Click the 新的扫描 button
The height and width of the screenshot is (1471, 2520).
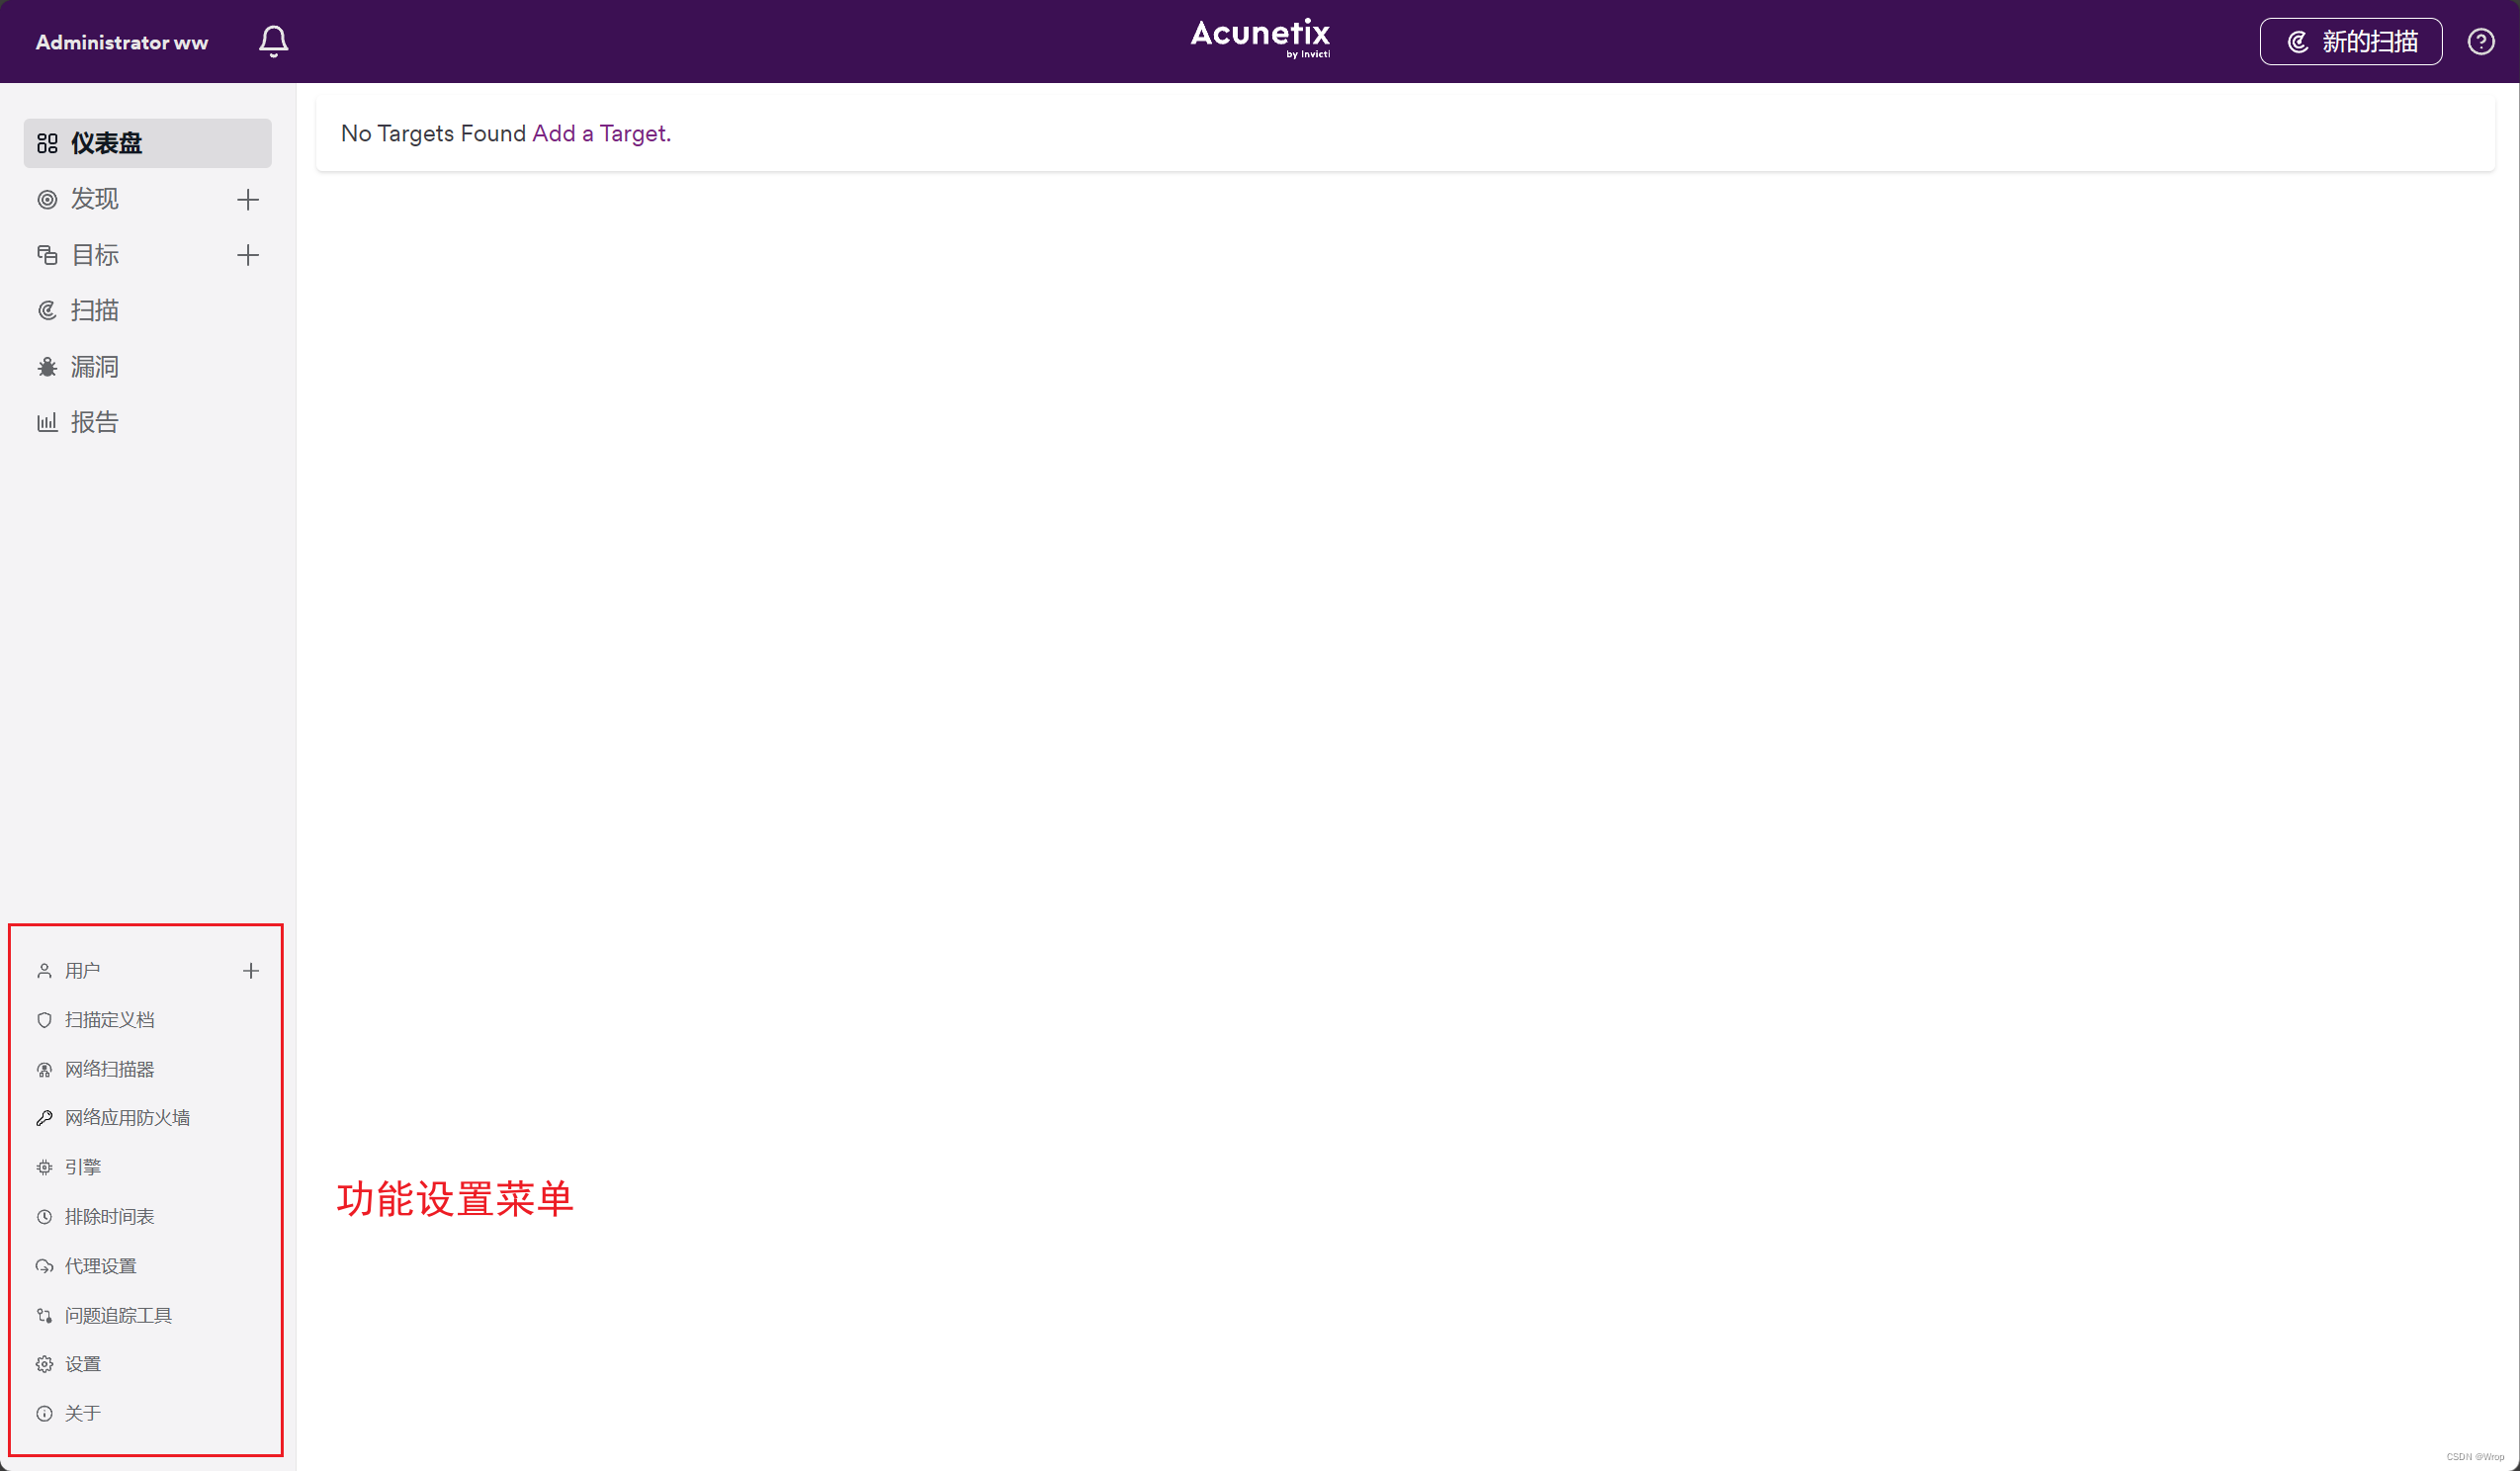coord(2350,42)
